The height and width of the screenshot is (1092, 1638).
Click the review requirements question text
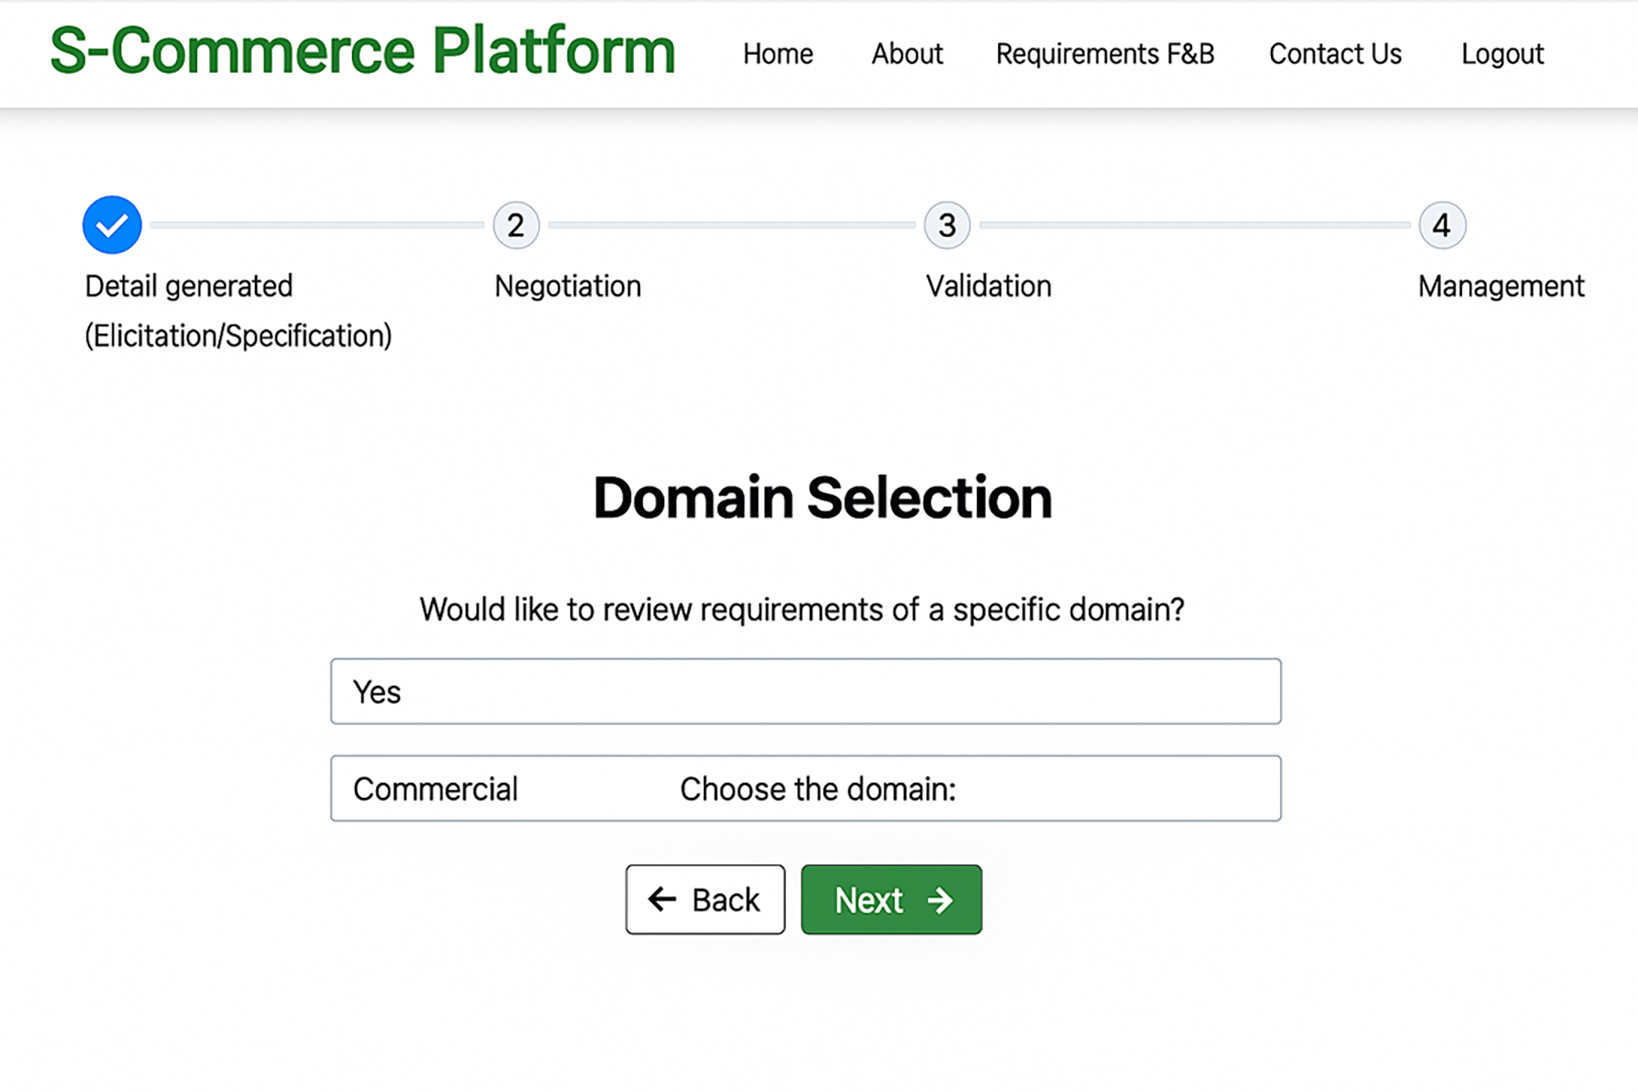click(x=801, y=609)
